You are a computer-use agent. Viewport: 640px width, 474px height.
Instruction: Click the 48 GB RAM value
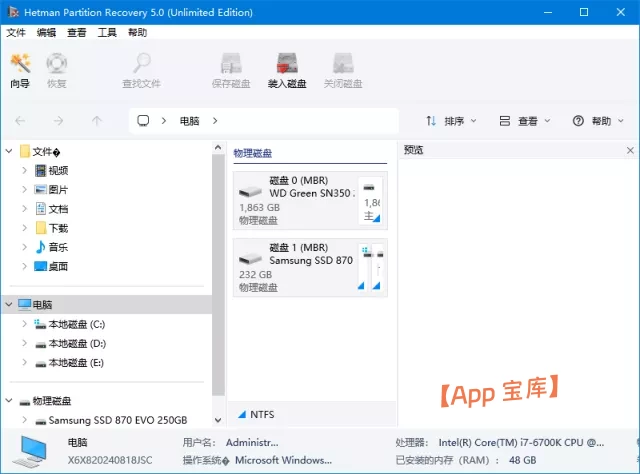[522, 460]
